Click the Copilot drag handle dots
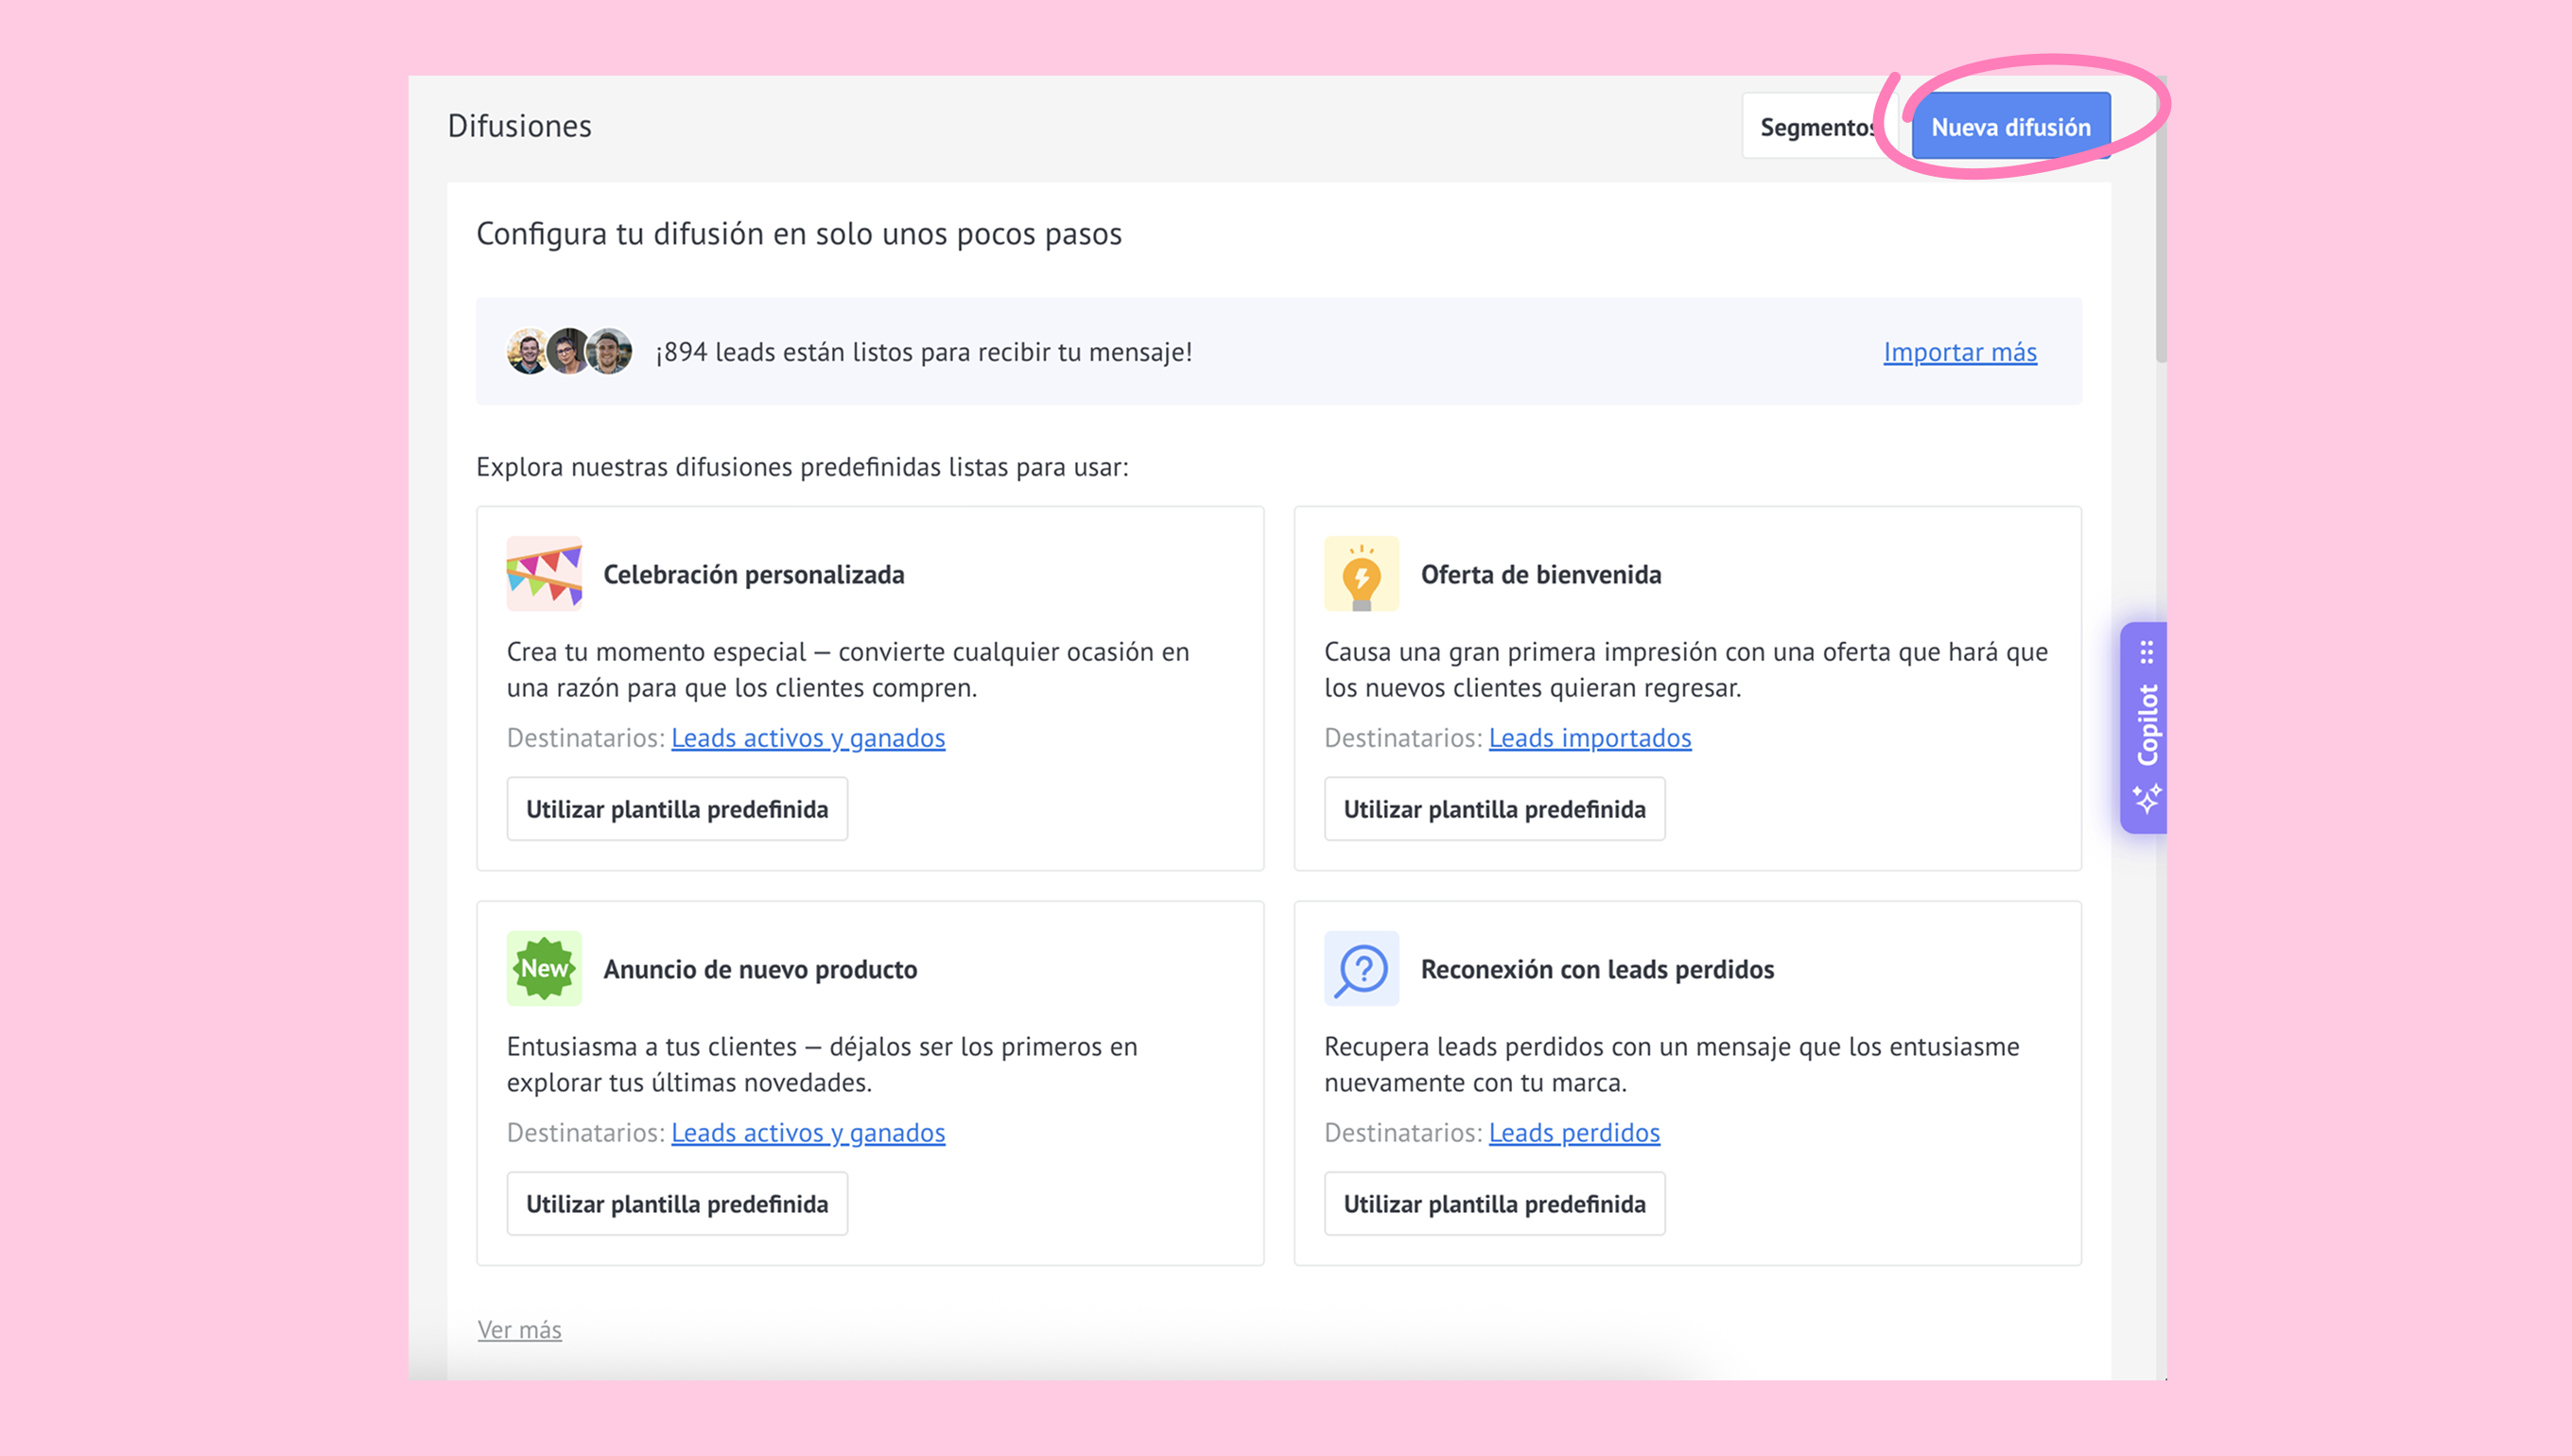2572x1456 pixels. 2146,653
